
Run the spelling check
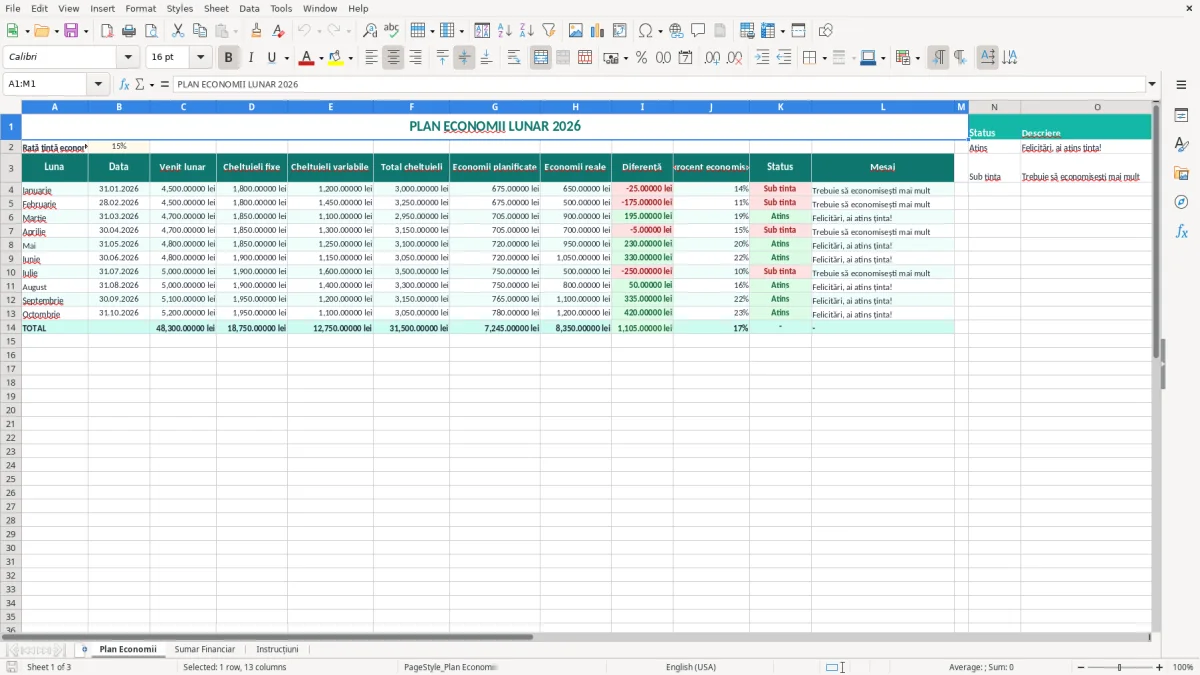[392, 31]
